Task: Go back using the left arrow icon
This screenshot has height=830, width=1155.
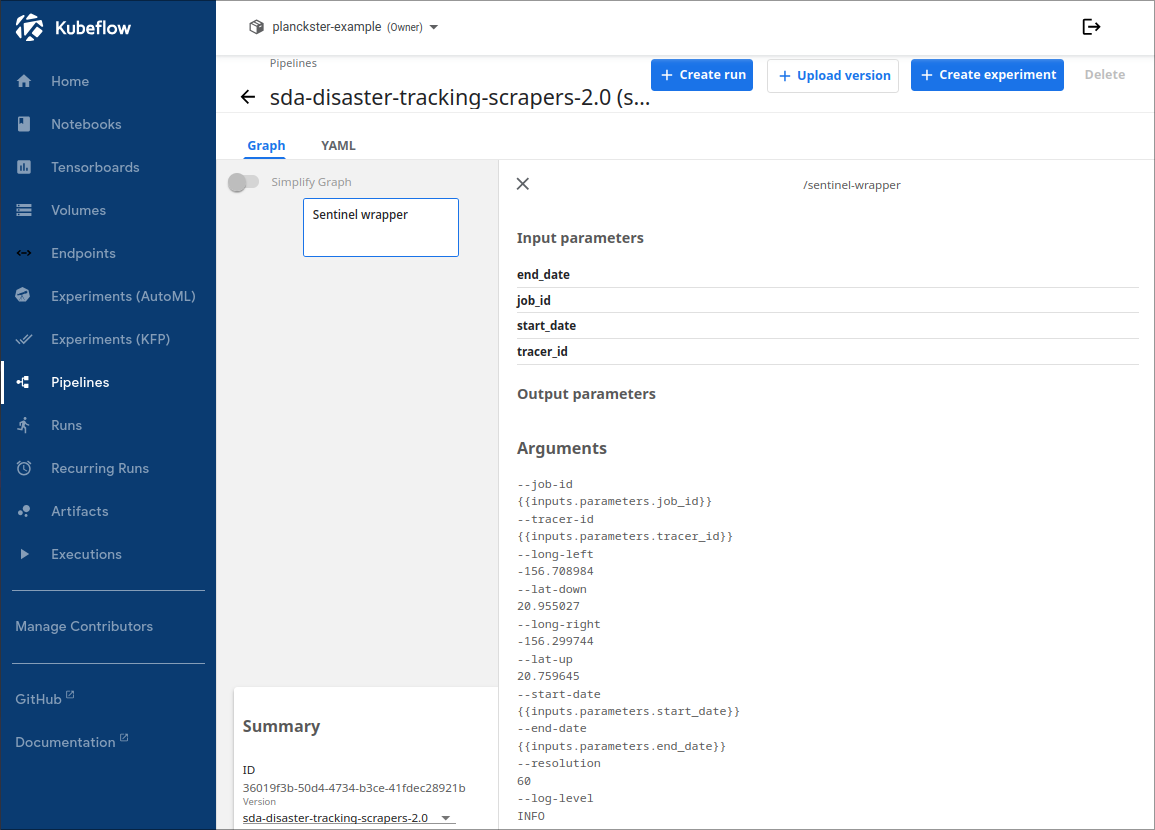Action: pos(248,97)
